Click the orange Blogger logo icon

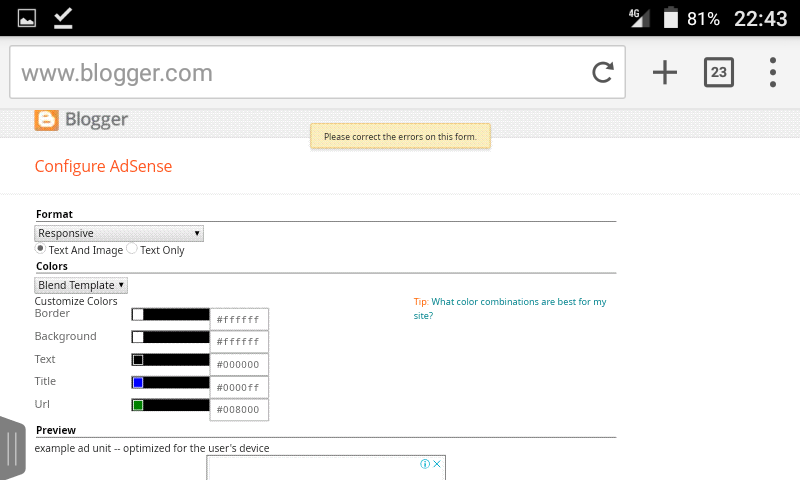pos(46,120)
